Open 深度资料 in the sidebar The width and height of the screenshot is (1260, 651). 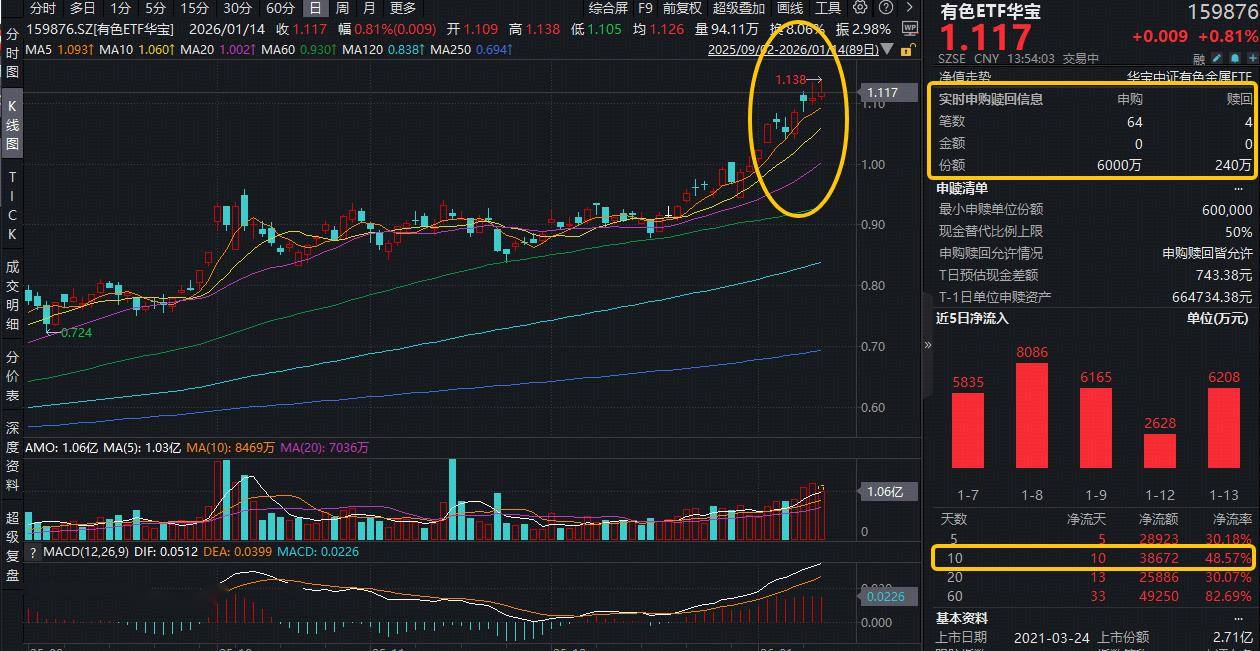click(x=12, y=455)
